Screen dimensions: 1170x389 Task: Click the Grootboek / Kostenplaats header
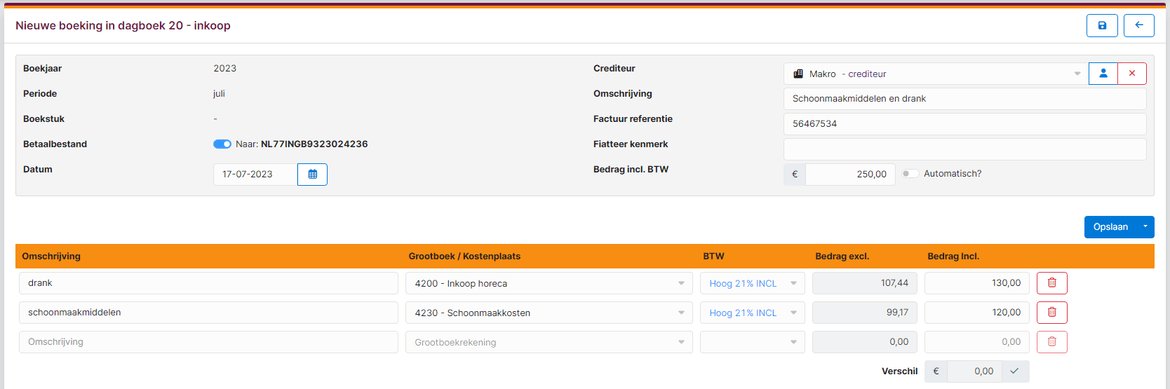[x=464, y=256]
